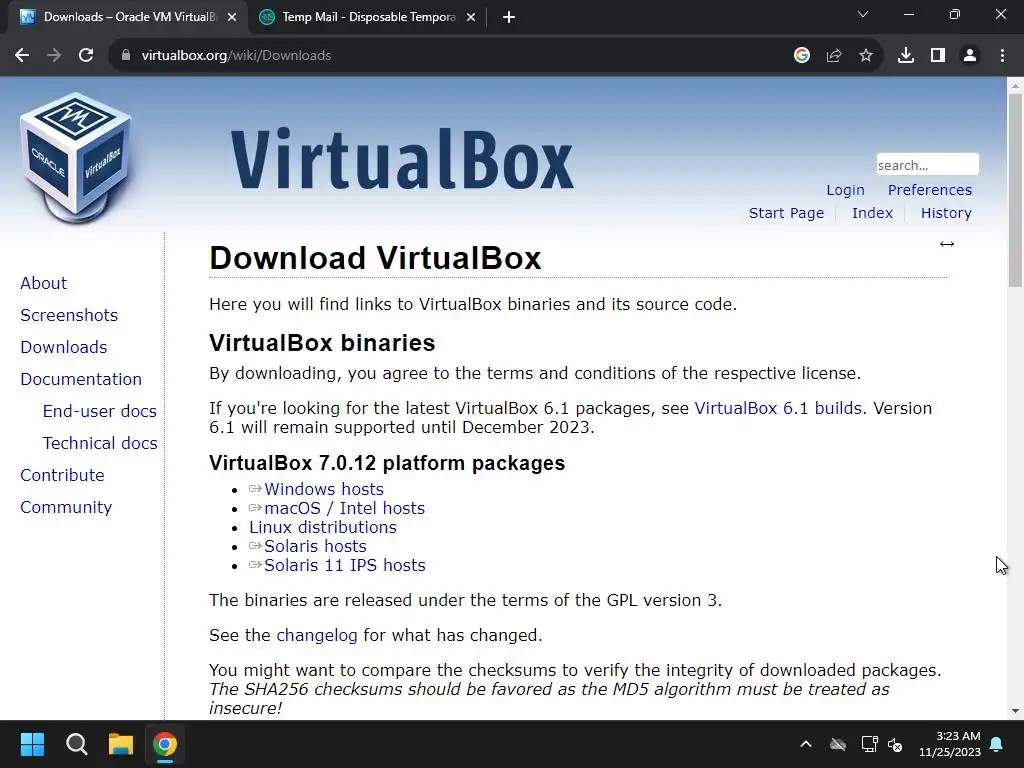This screenshot has width=1024, height=768.
Task: Open Downloads in the sidebar
Action: coord(64,347)
